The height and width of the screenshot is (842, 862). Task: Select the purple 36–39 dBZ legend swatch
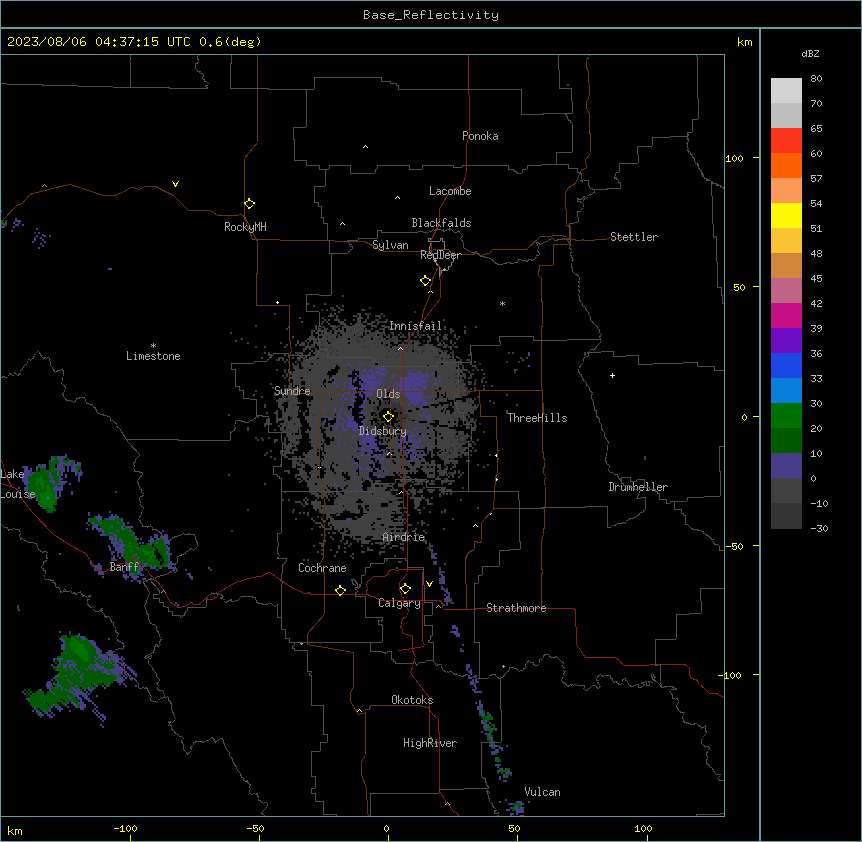coord(786,341)
